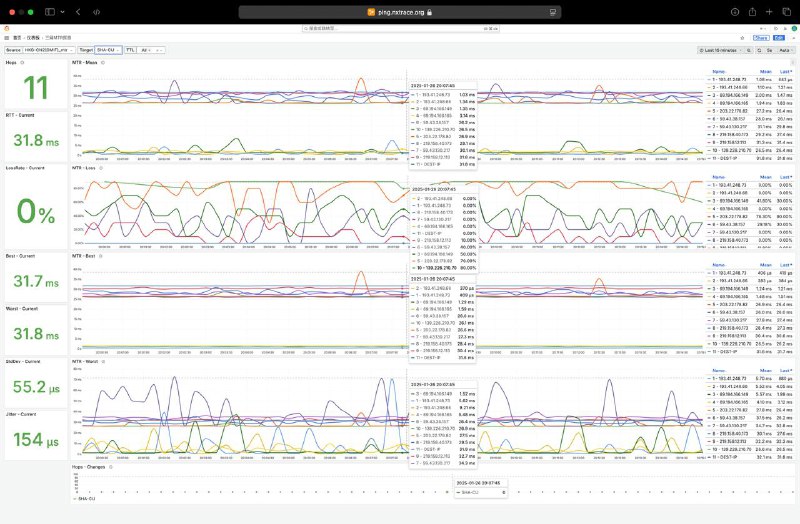The width and height of the screenshot is (800, 524).
Task: Open the Safari share icon
Action: 752,12
